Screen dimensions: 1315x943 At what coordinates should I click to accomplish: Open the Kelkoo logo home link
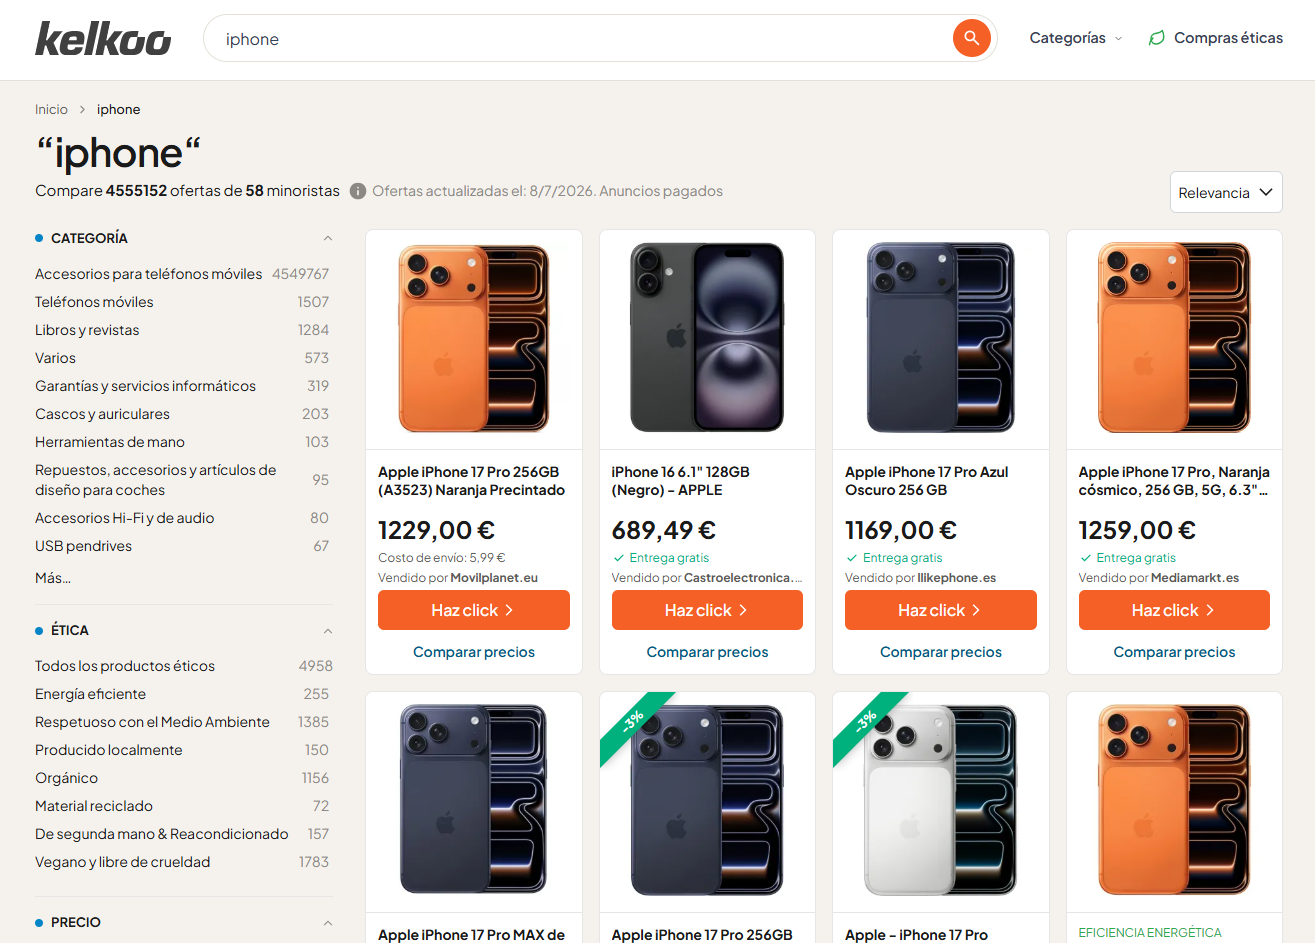(103, 38)
